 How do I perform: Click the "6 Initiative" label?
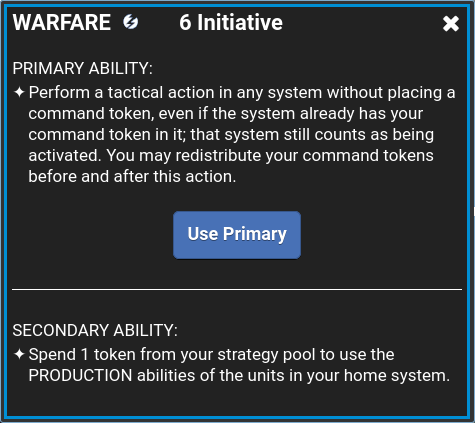click(231, 22)
